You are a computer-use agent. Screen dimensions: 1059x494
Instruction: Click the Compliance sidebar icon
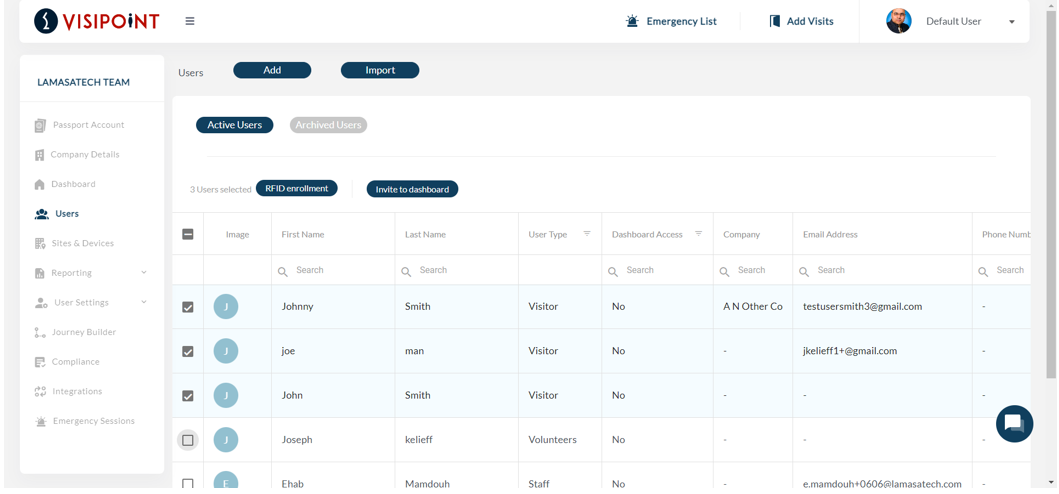[40, 362]
